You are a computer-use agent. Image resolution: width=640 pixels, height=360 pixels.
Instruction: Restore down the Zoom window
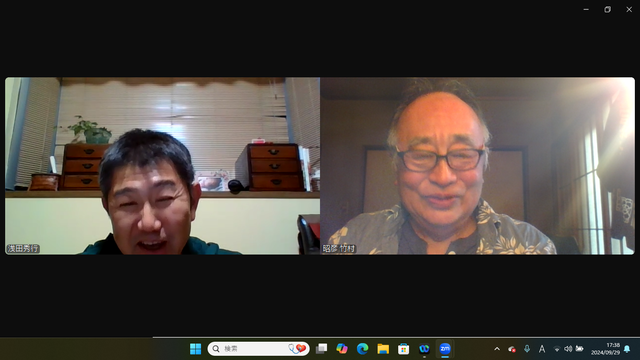[x=607, y=9]
